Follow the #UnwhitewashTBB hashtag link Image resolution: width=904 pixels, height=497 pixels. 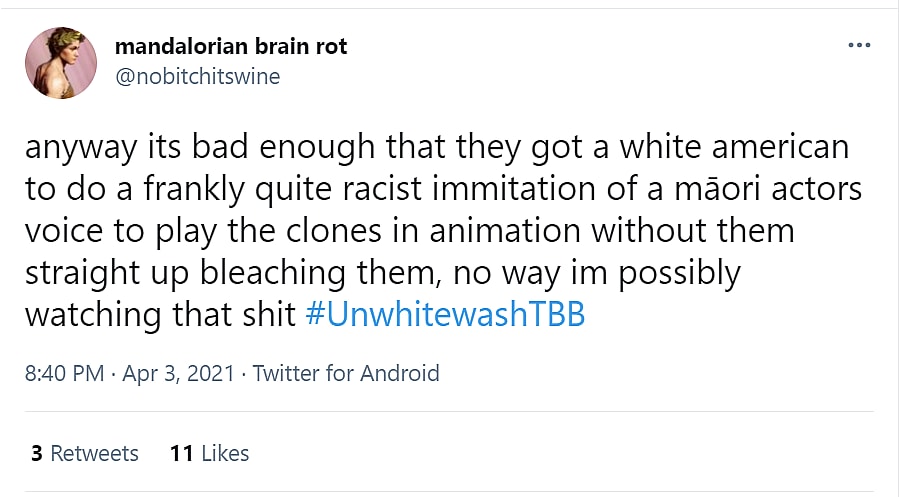tap(443, 315)
